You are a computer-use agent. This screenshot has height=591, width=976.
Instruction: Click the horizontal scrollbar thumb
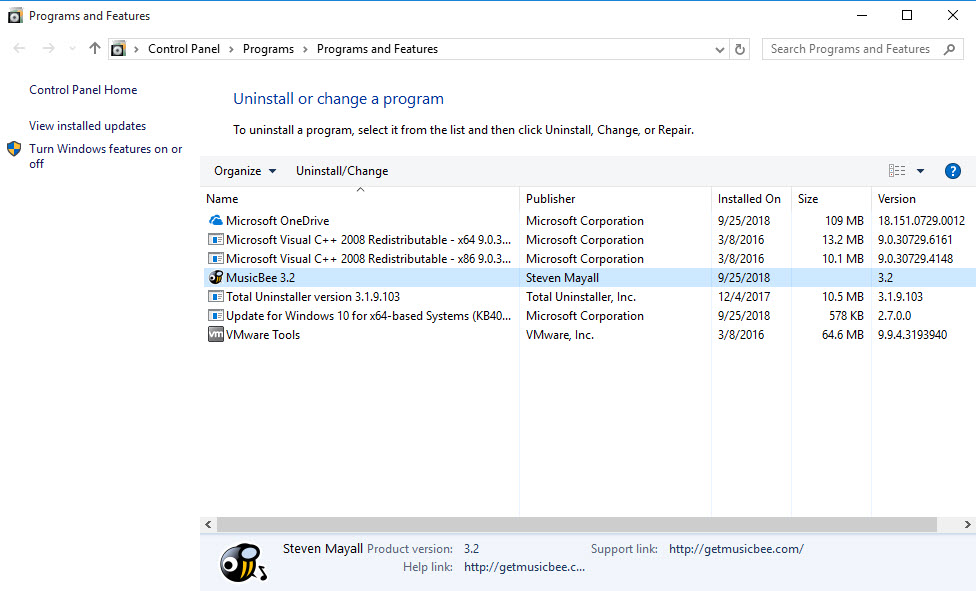tap(576, 524)
